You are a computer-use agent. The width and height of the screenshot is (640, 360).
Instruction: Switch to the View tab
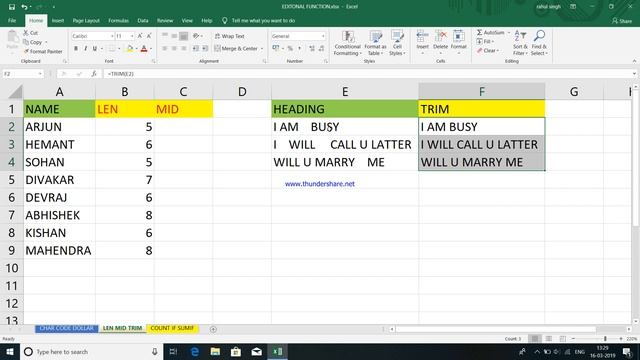187,20
